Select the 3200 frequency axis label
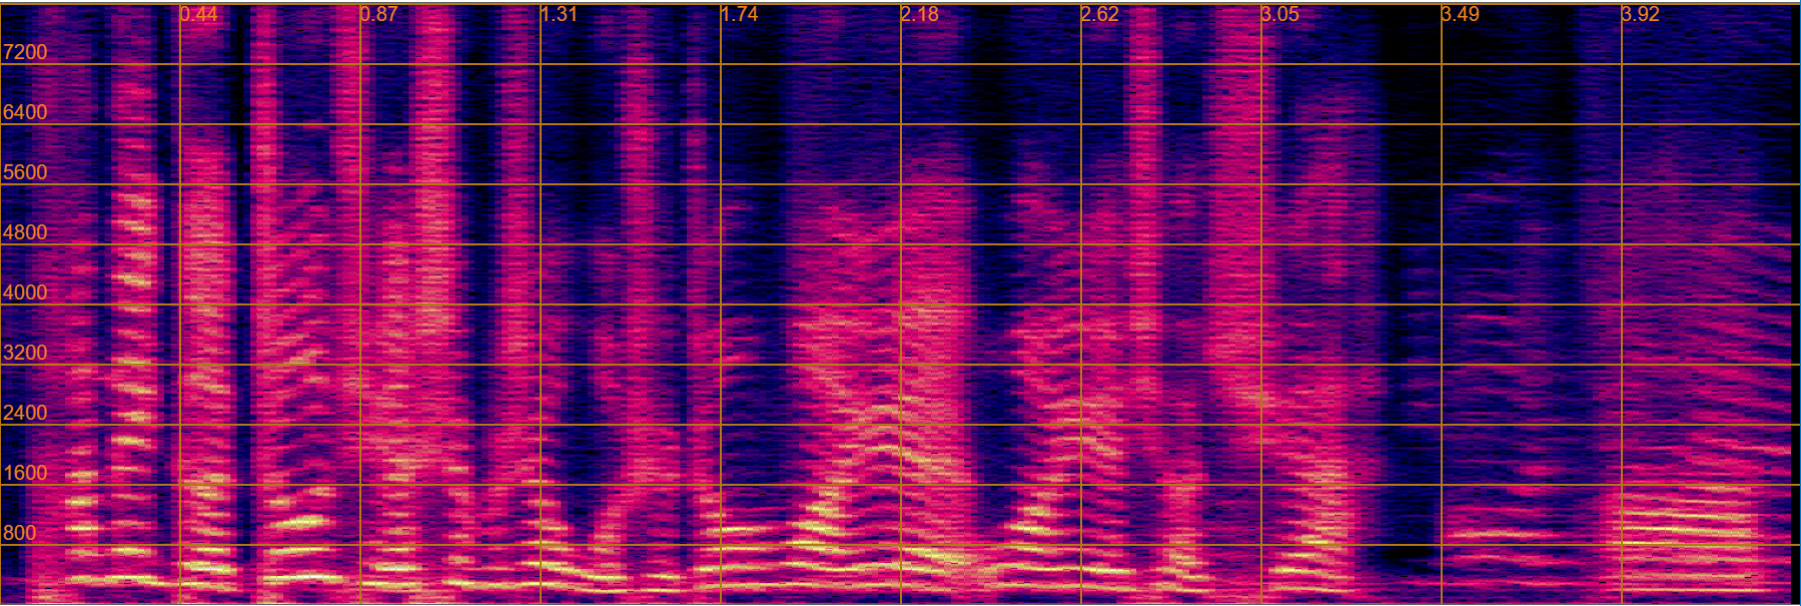 click(25, 352)
